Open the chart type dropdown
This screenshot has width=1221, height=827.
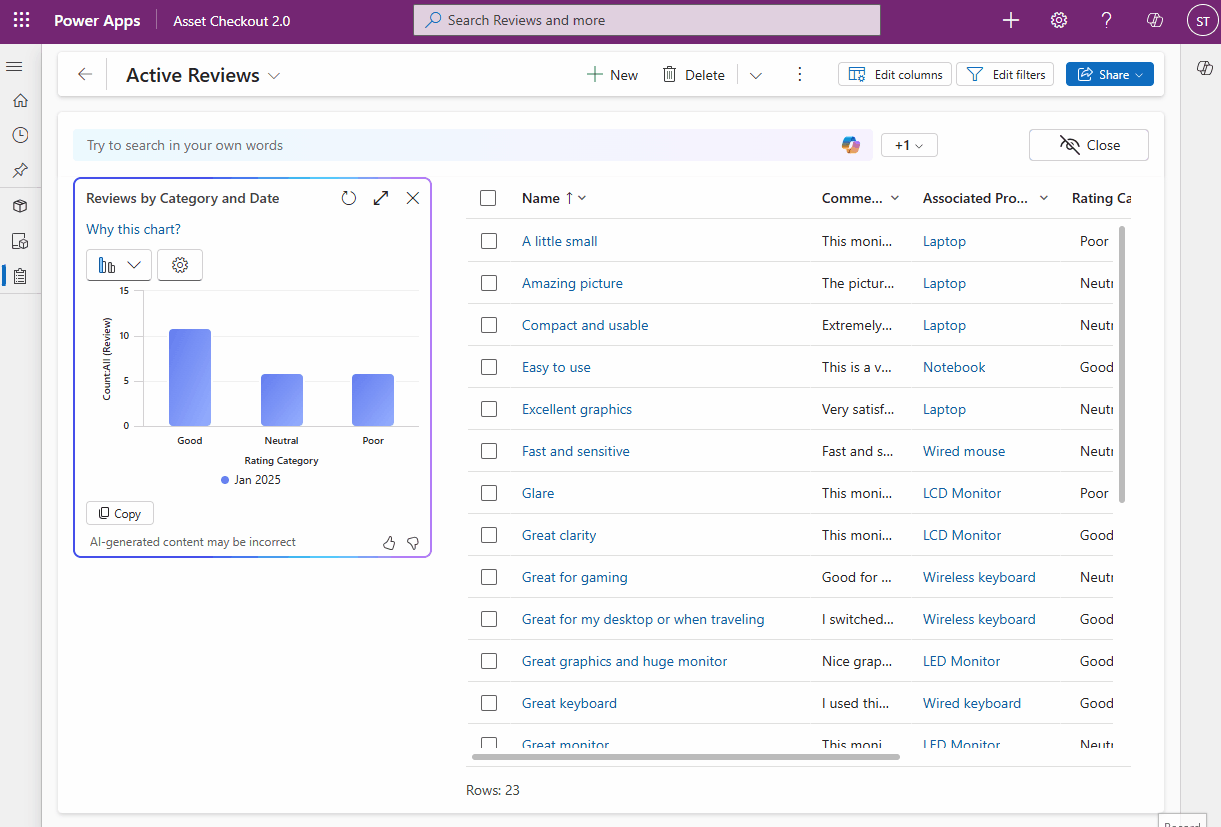pyautogui.click(x=118, y=265)
